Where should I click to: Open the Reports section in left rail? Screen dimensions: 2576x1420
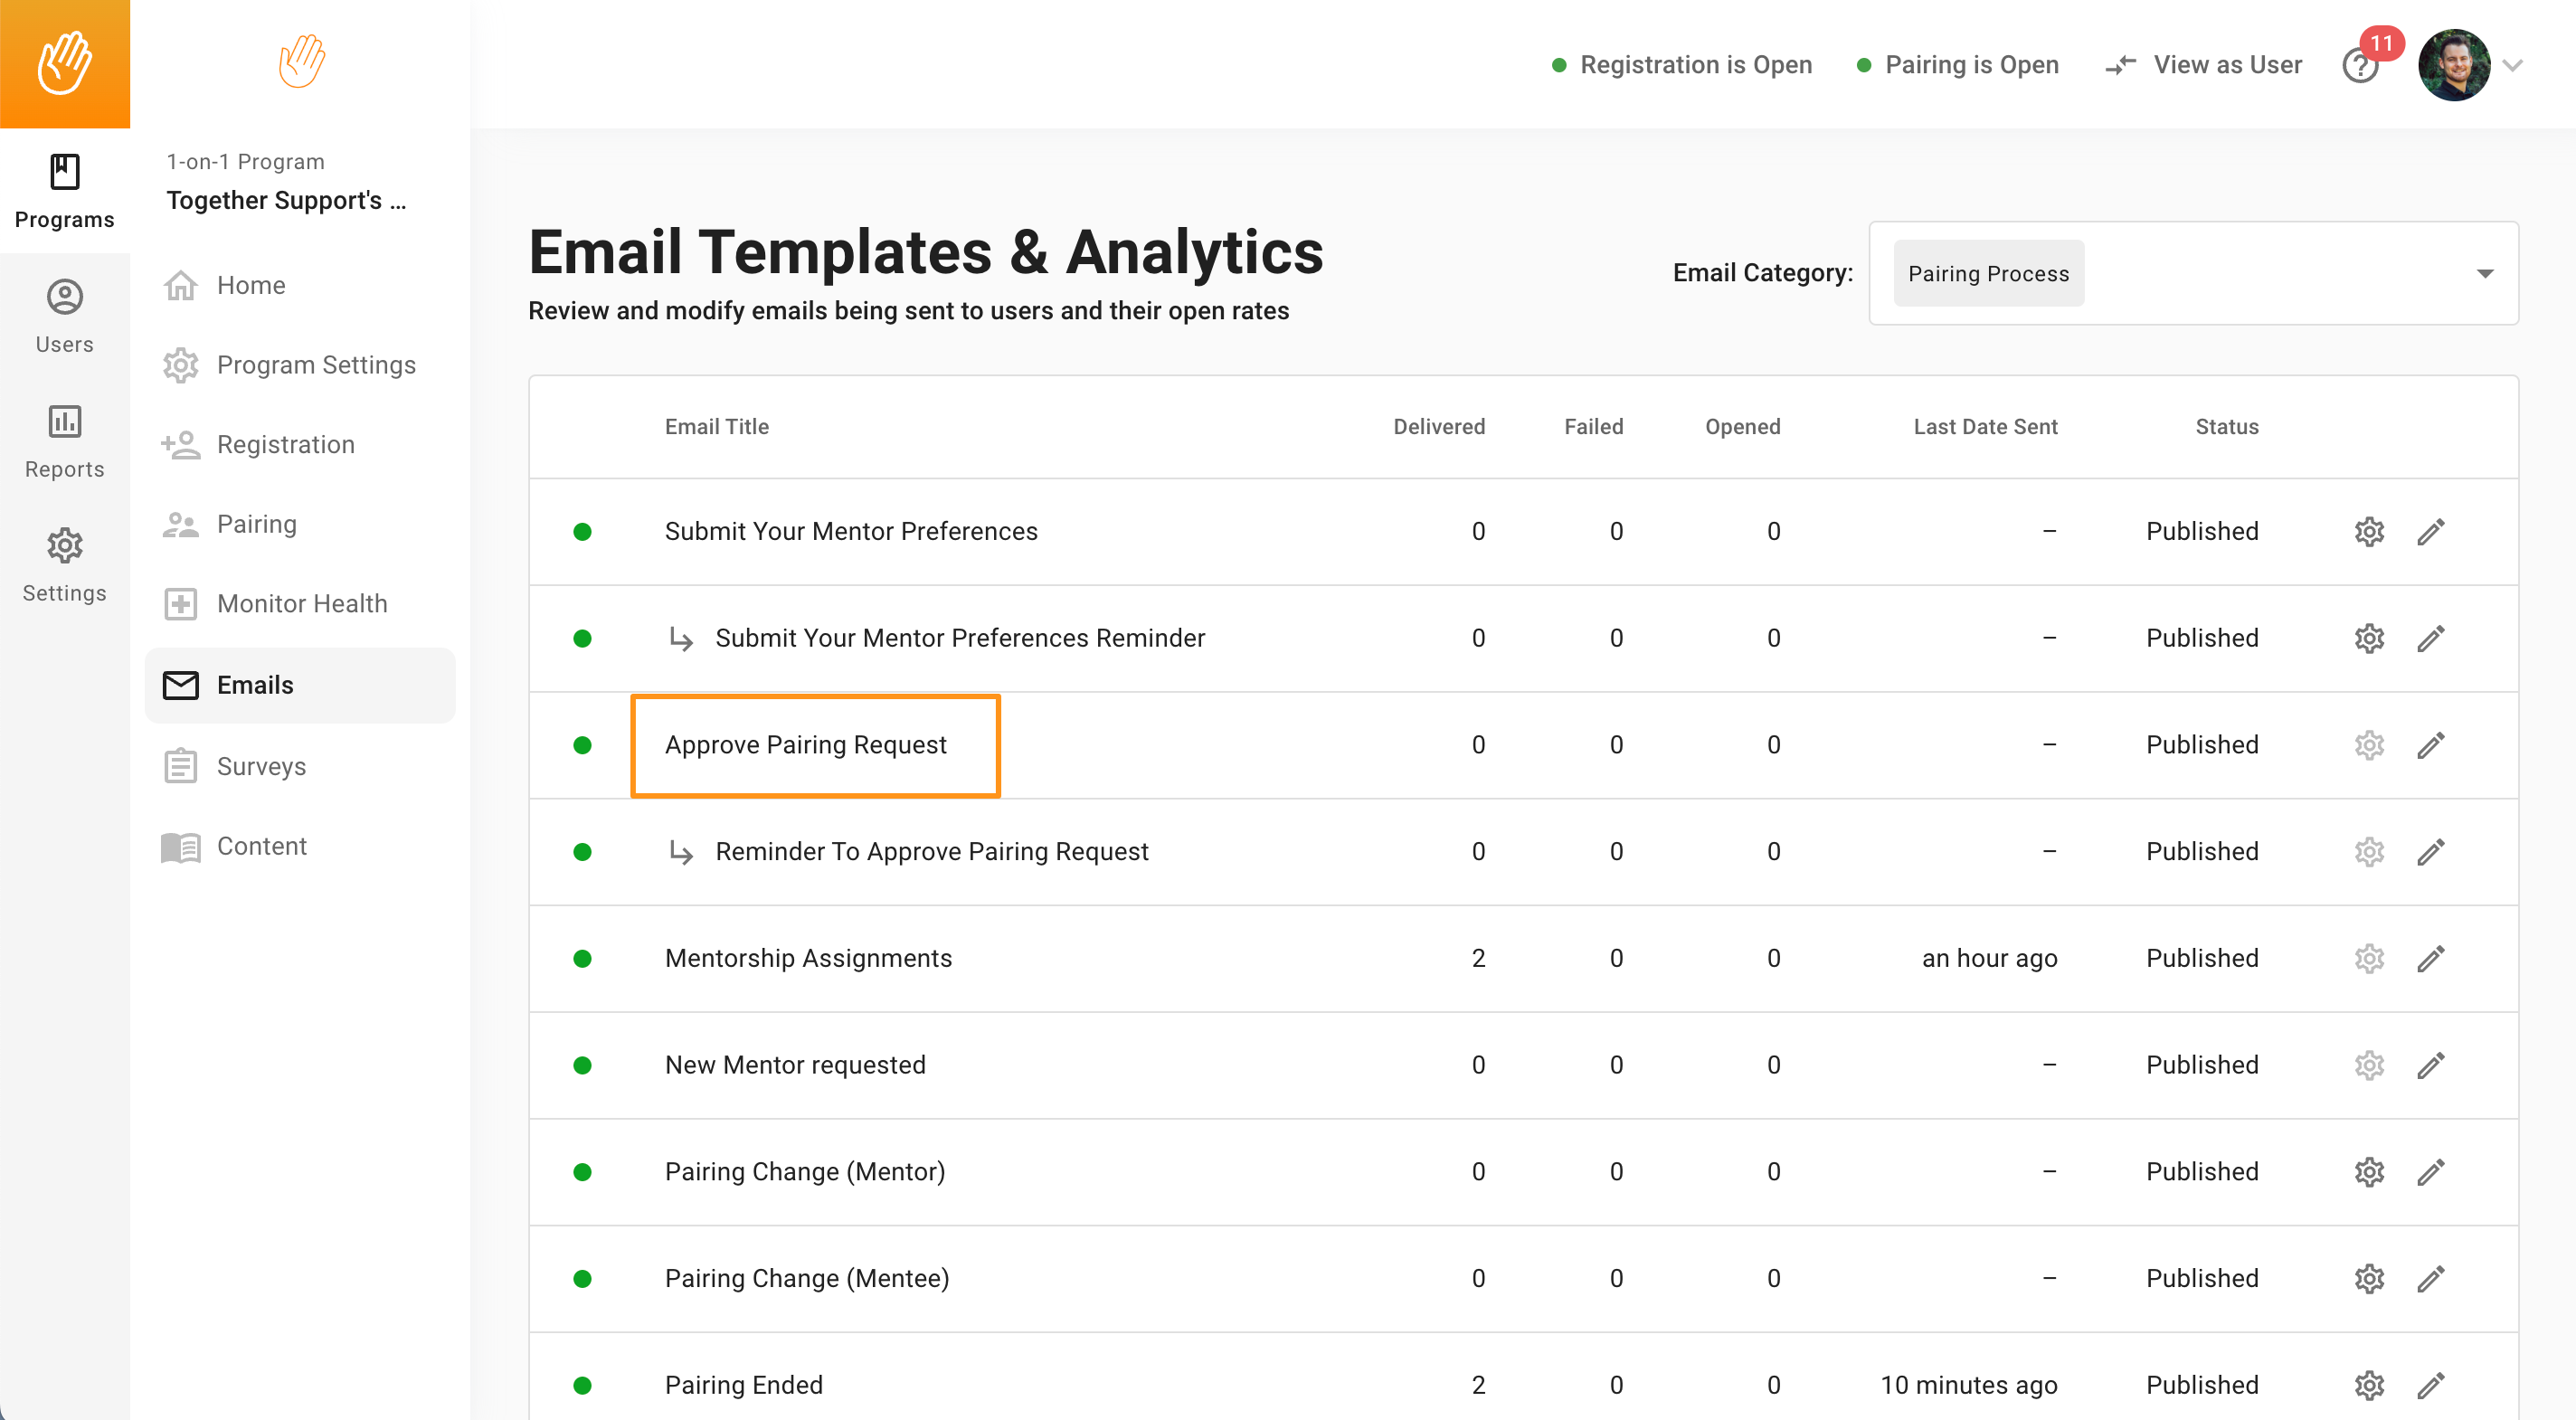coord(65,441)
